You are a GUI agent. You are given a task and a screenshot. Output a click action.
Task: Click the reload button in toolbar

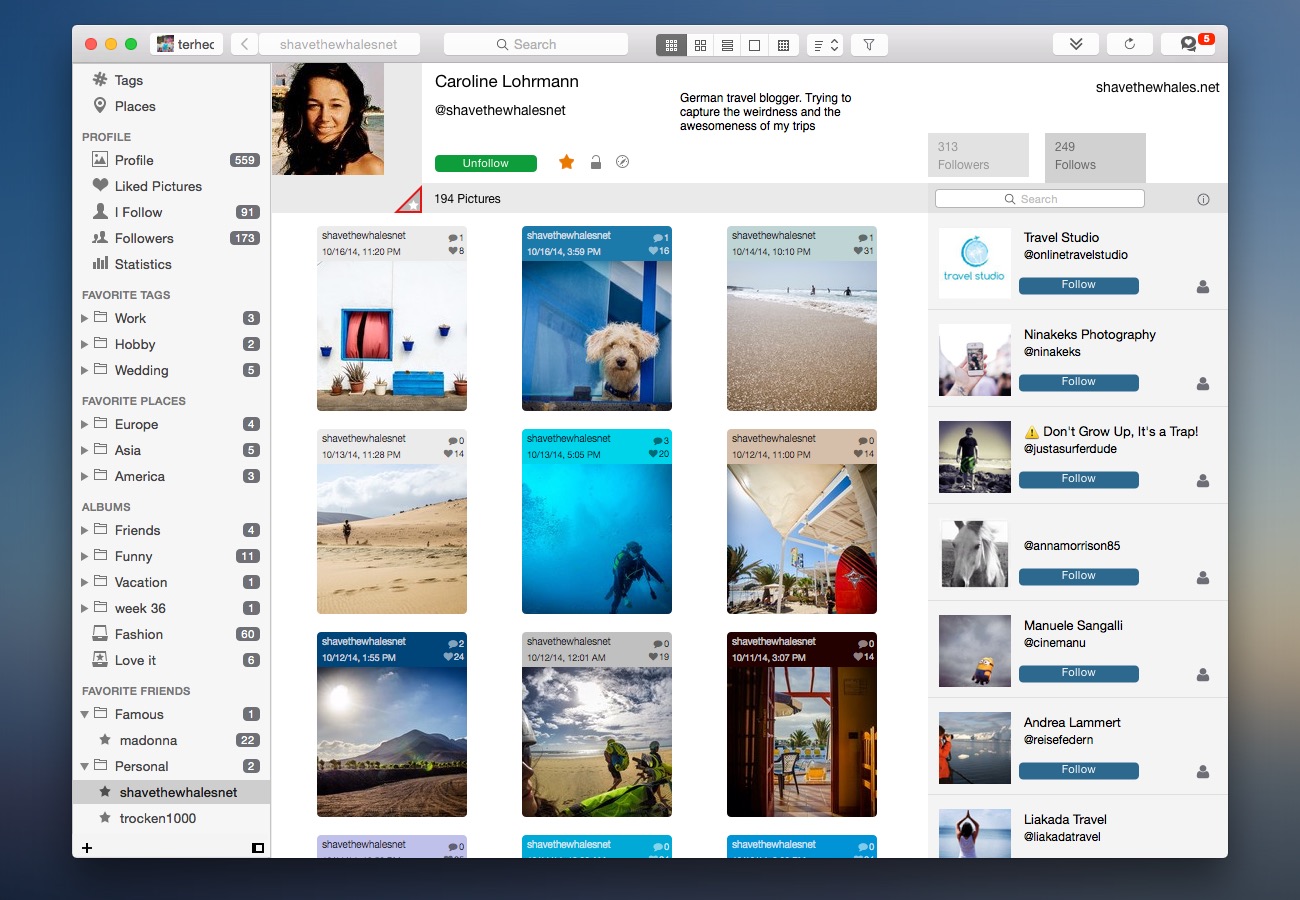(x=1130, y=44)
